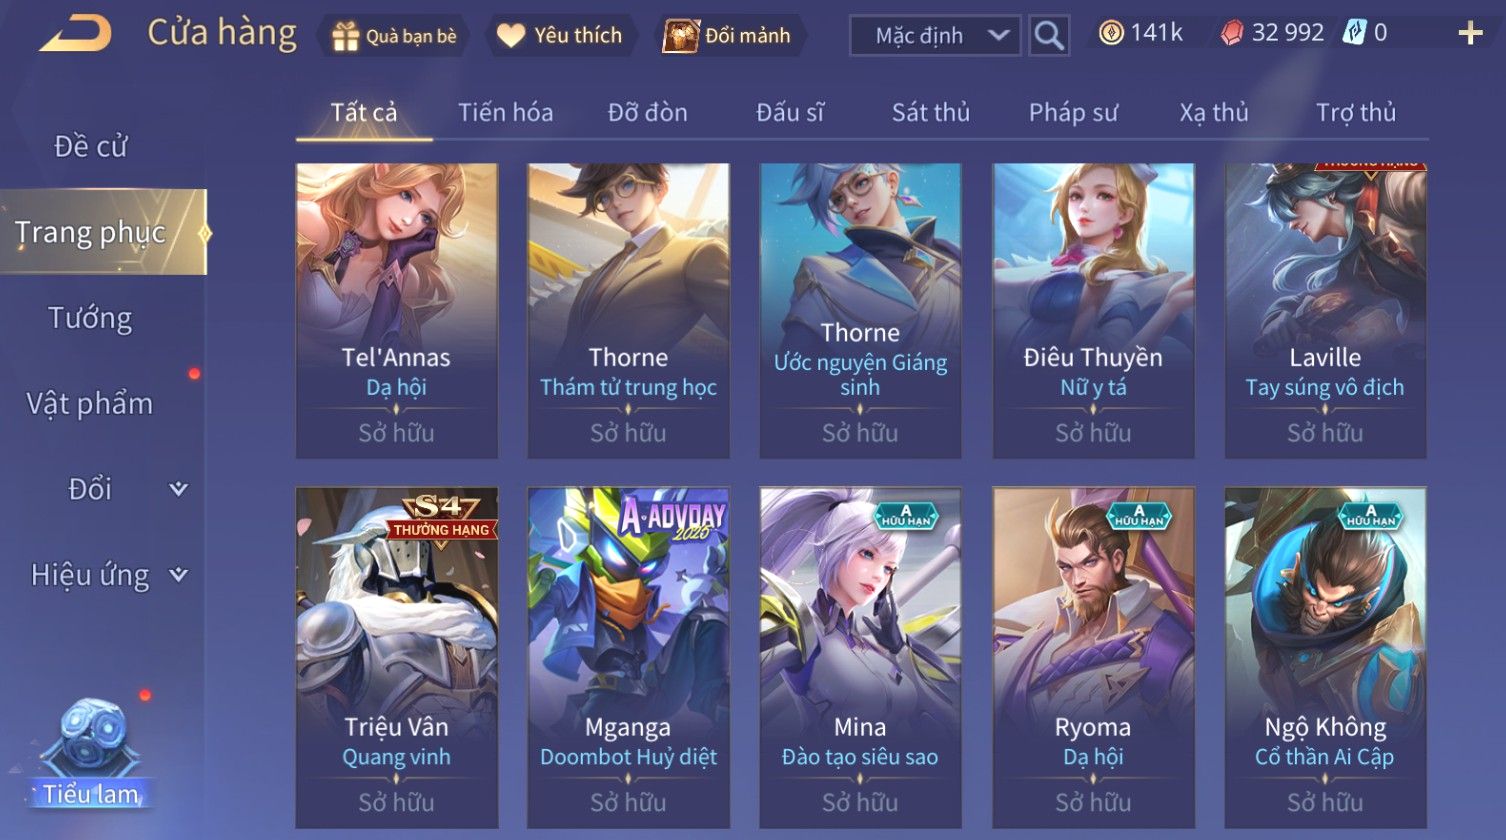Open the search magnifier icon
Image resolution: width=1506 pixels, height=840 pixels.
(x=1049, y=36)
